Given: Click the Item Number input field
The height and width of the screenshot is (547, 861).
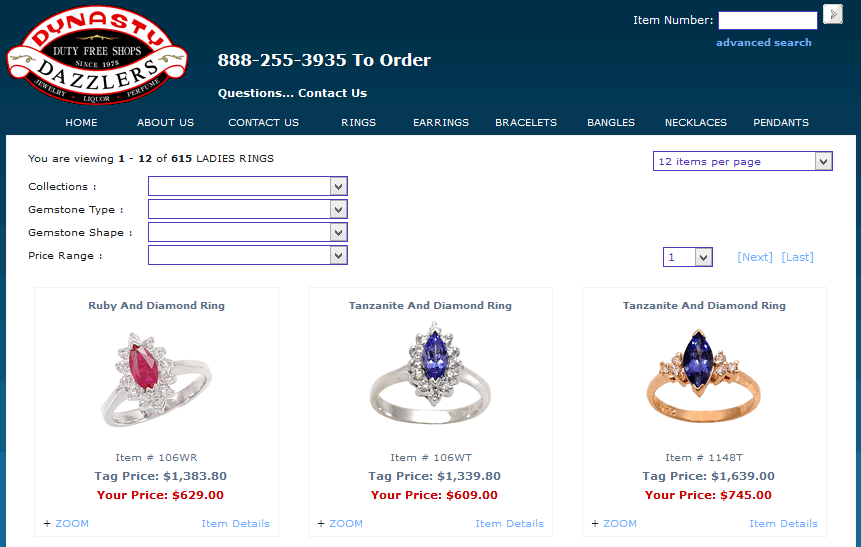Looking at the screenshot, I should coord(768,20).
